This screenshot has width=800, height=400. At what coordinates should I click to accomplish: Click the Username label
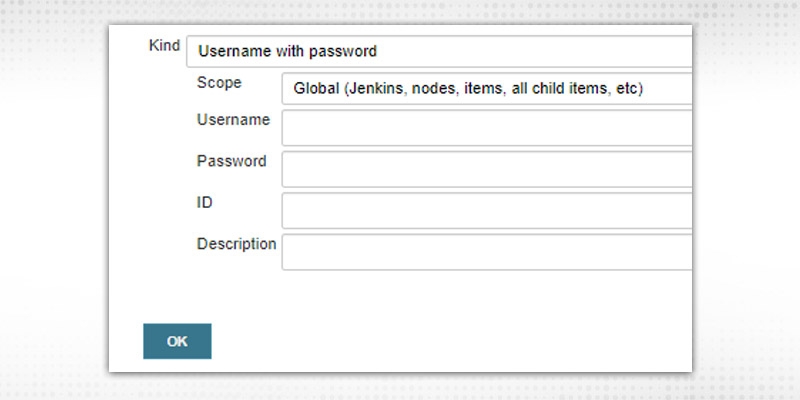tap(233, 120)
